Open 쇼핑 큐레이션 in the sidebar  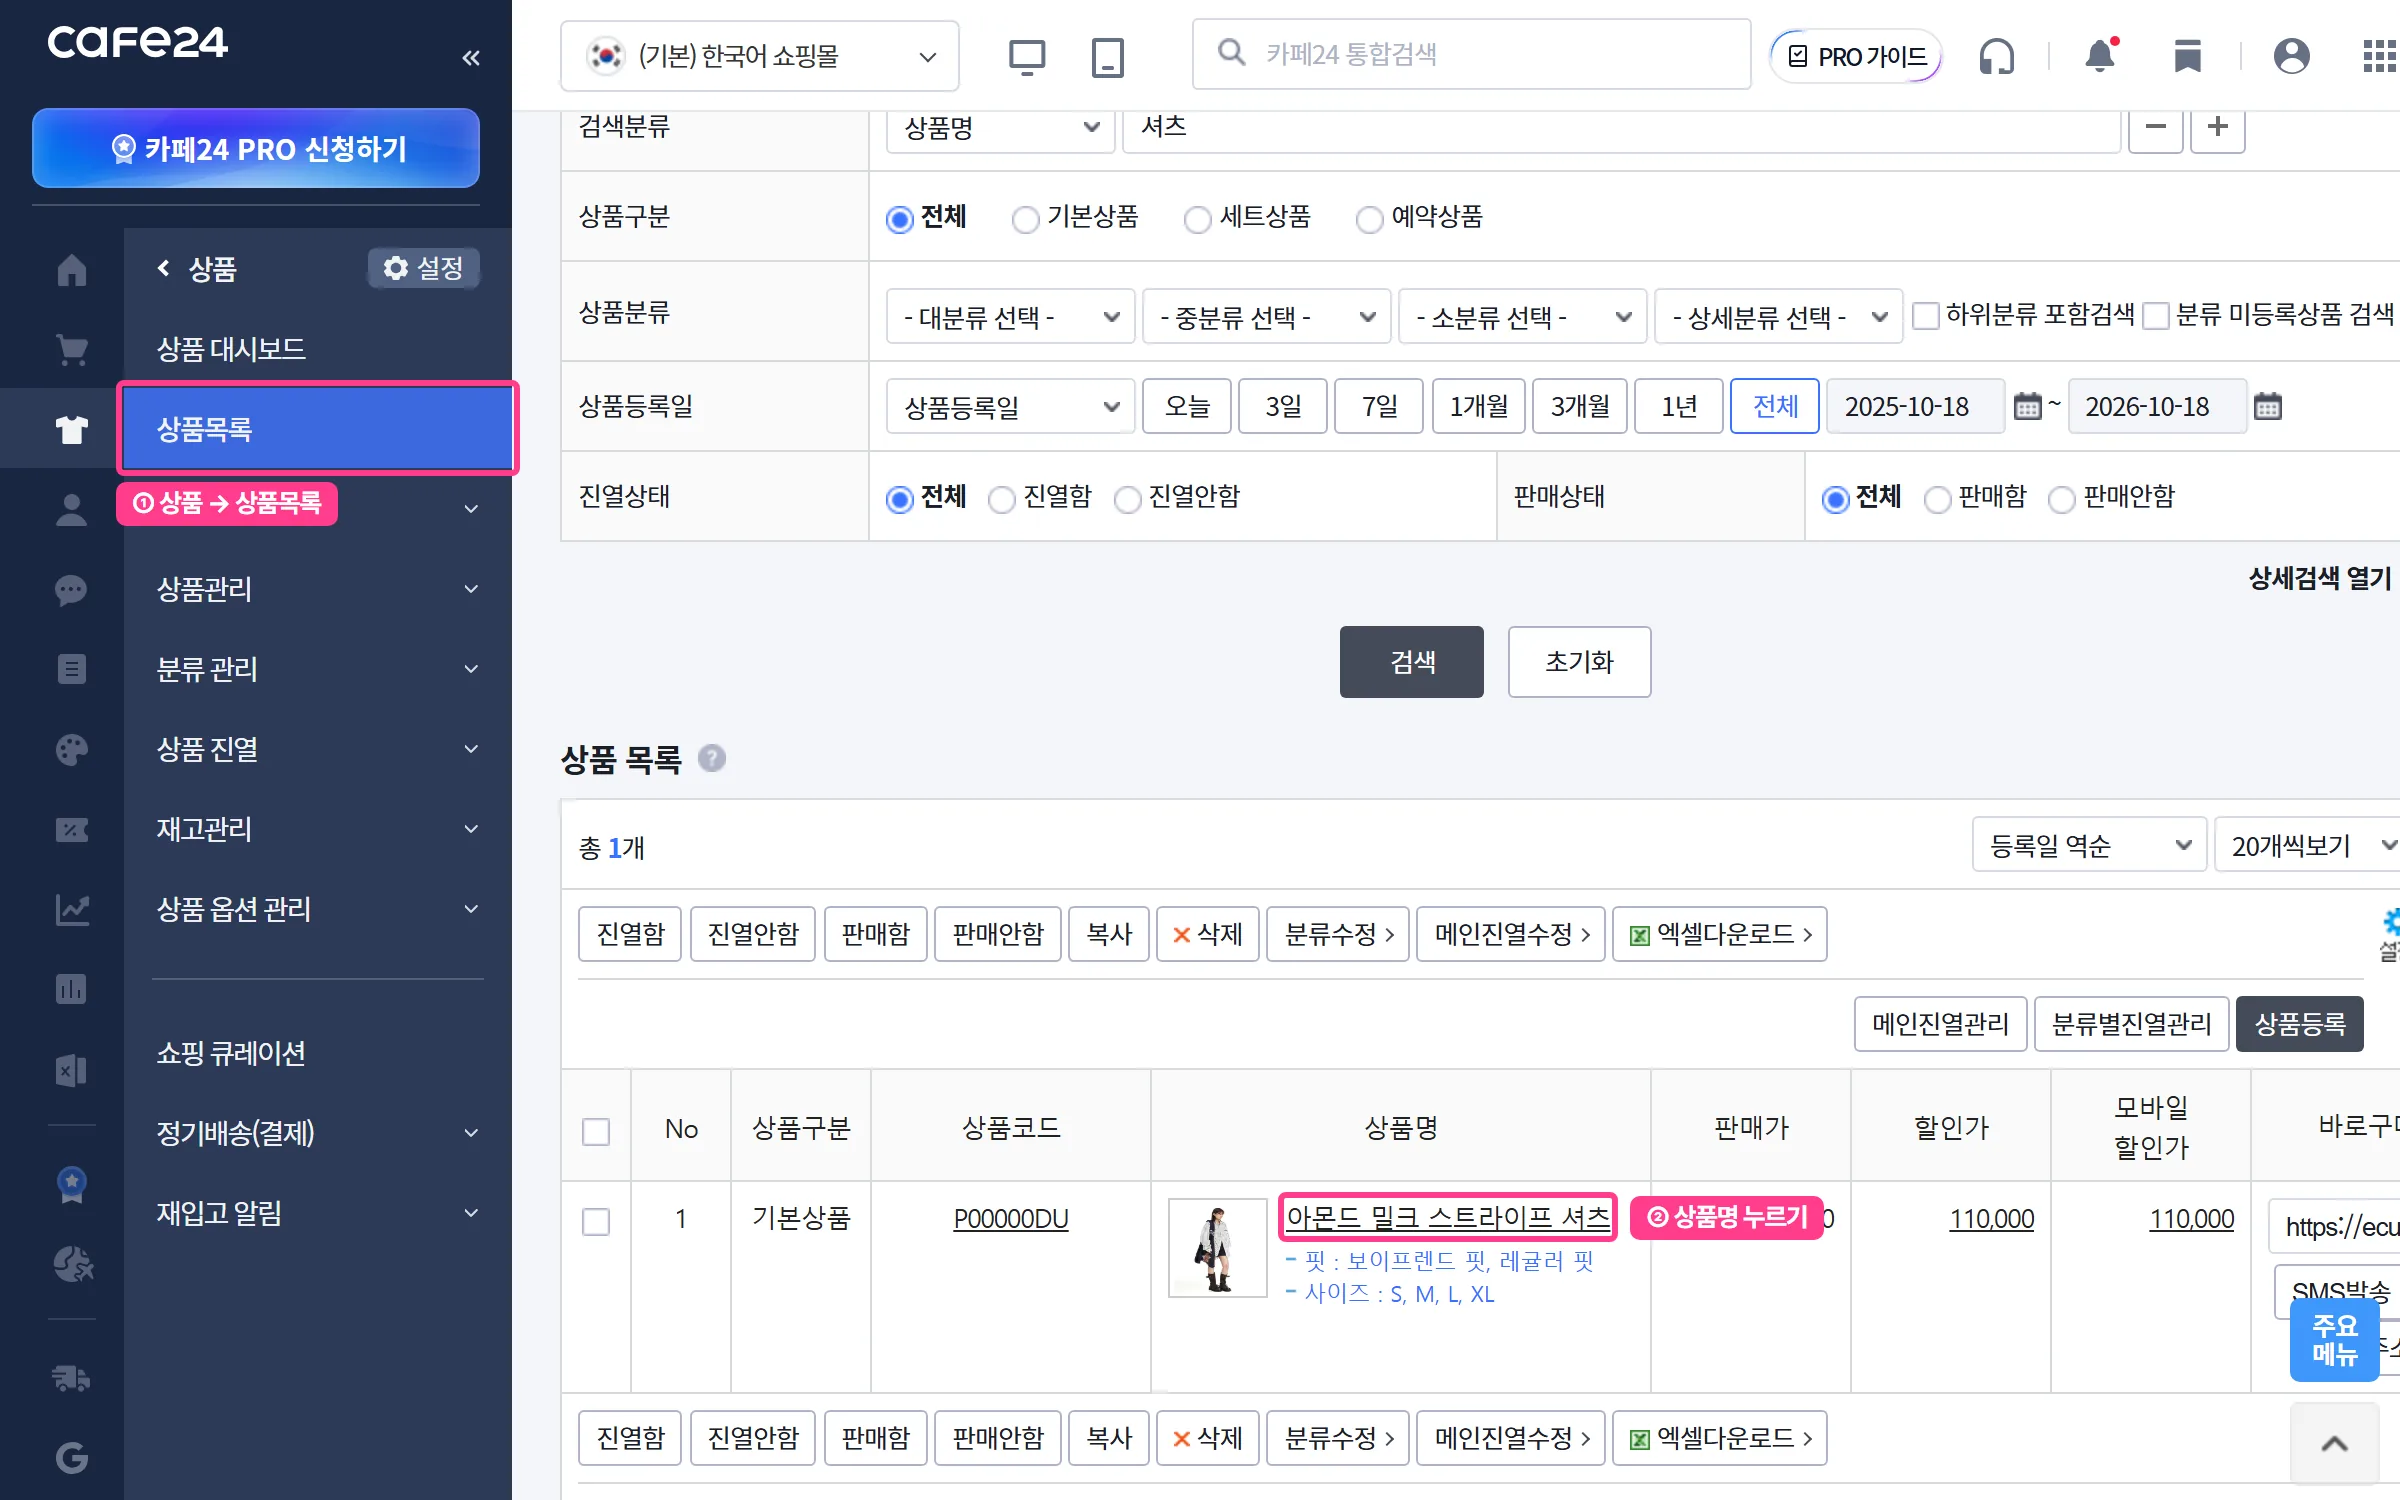coord(231,1053)
